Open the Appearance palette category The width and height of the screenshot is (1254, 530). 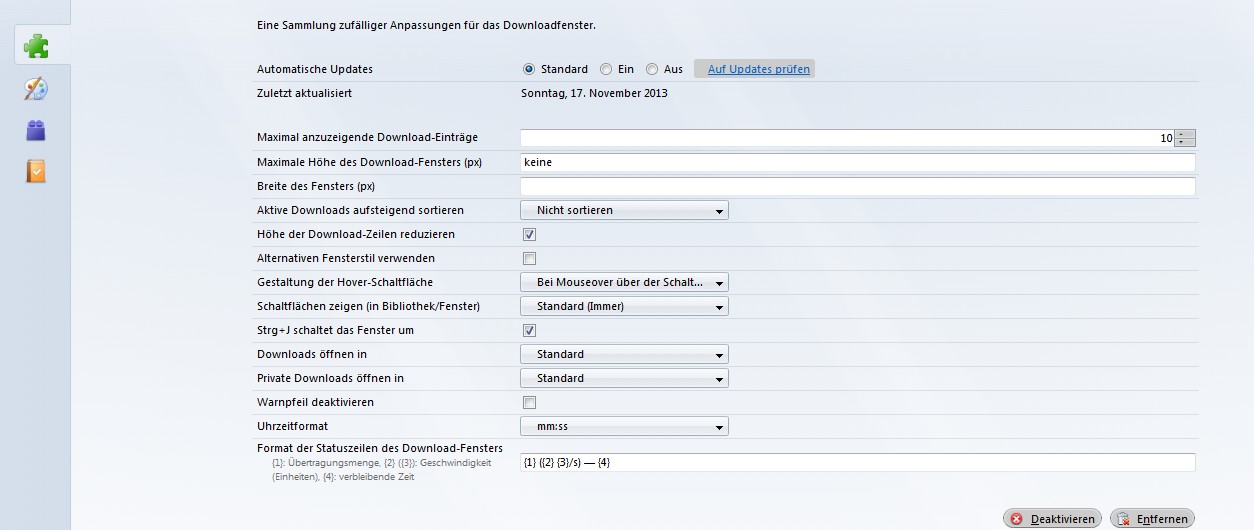(x=36, y=89)
